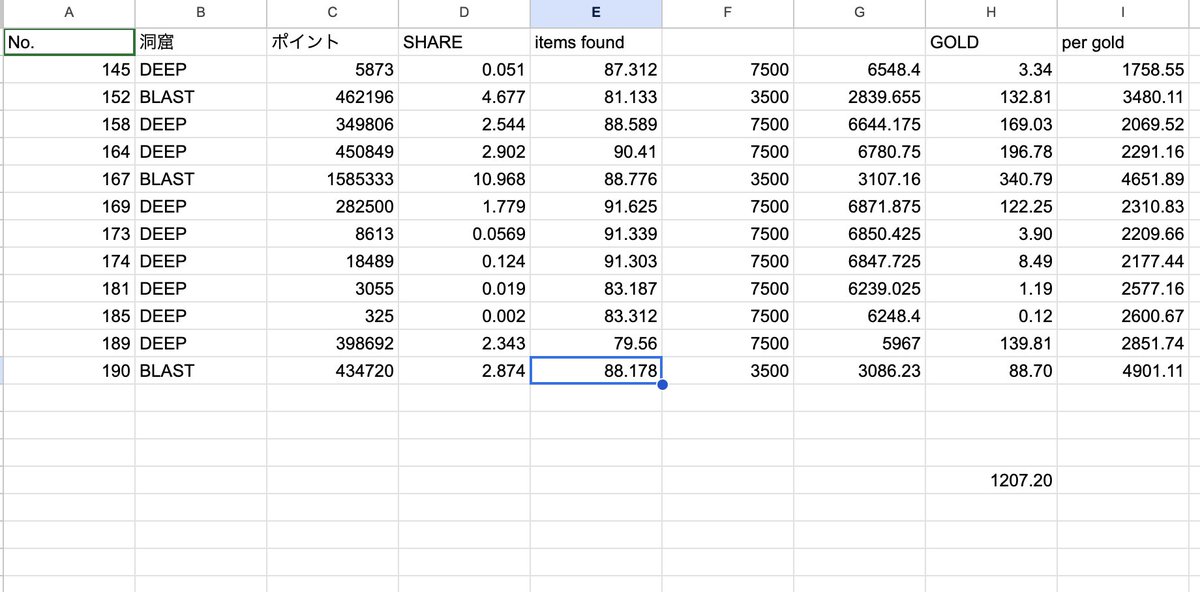This screenshot has width=1200, height=592.
Task: Select the "SHARE" header cell
Action: point(463,42)
